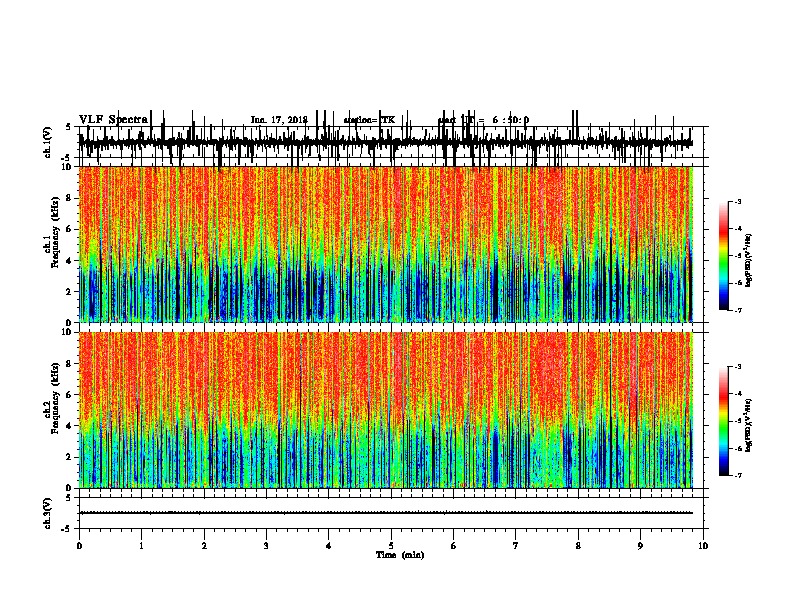
Task: Click the log(PSD) label beside ch.1 colorbar
Action: click(x=749, y=260)
